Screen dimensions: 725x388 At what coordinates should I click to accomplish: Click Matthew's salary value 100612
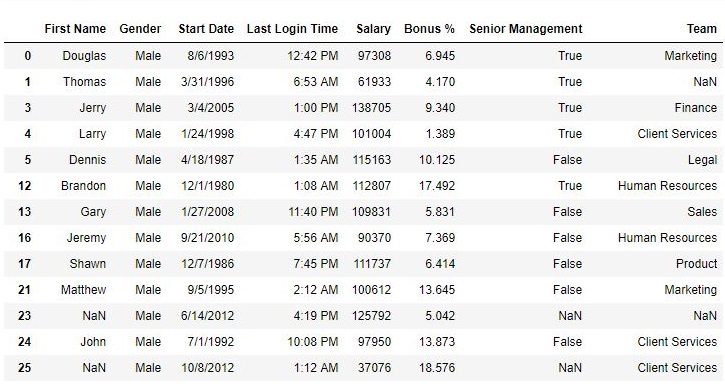[372, 290]
